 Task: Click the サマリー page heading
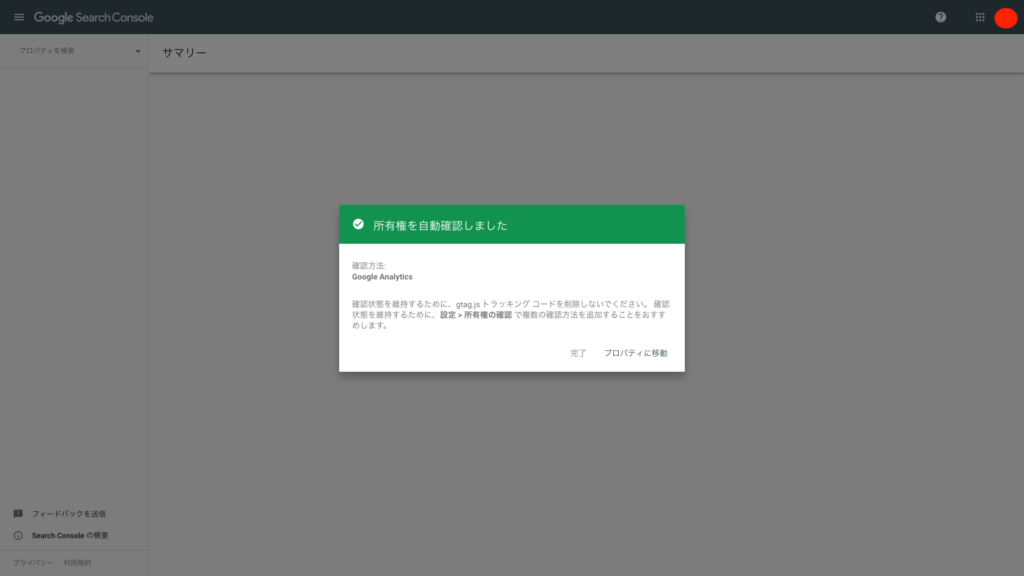coord(184,53)
